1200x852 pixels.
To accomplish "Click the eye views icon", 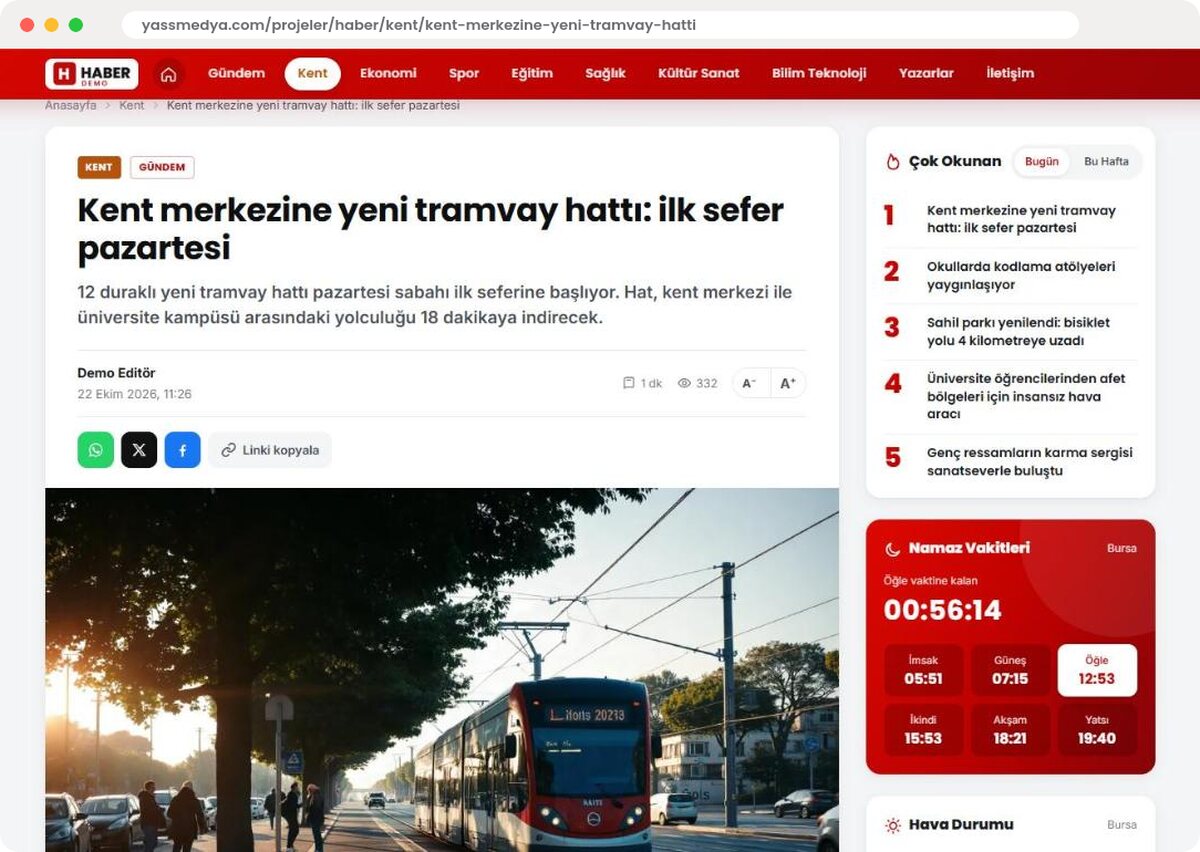I will [x=685, y=383].
